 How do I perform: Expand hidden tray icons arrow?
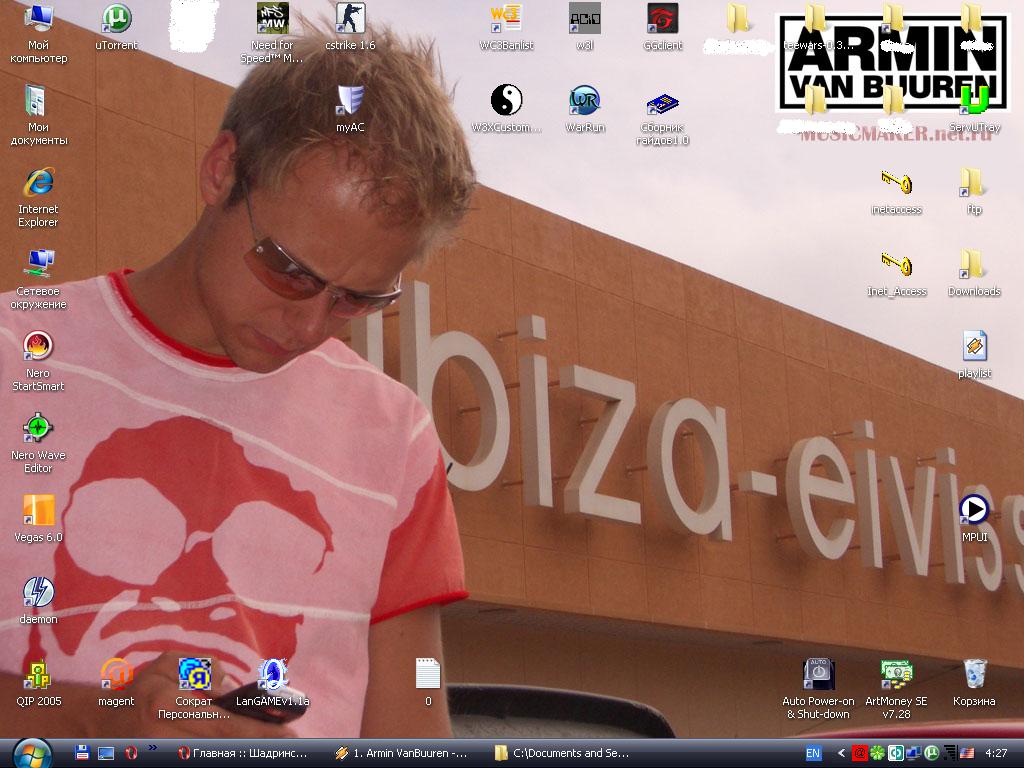click(x=841, y=754)
